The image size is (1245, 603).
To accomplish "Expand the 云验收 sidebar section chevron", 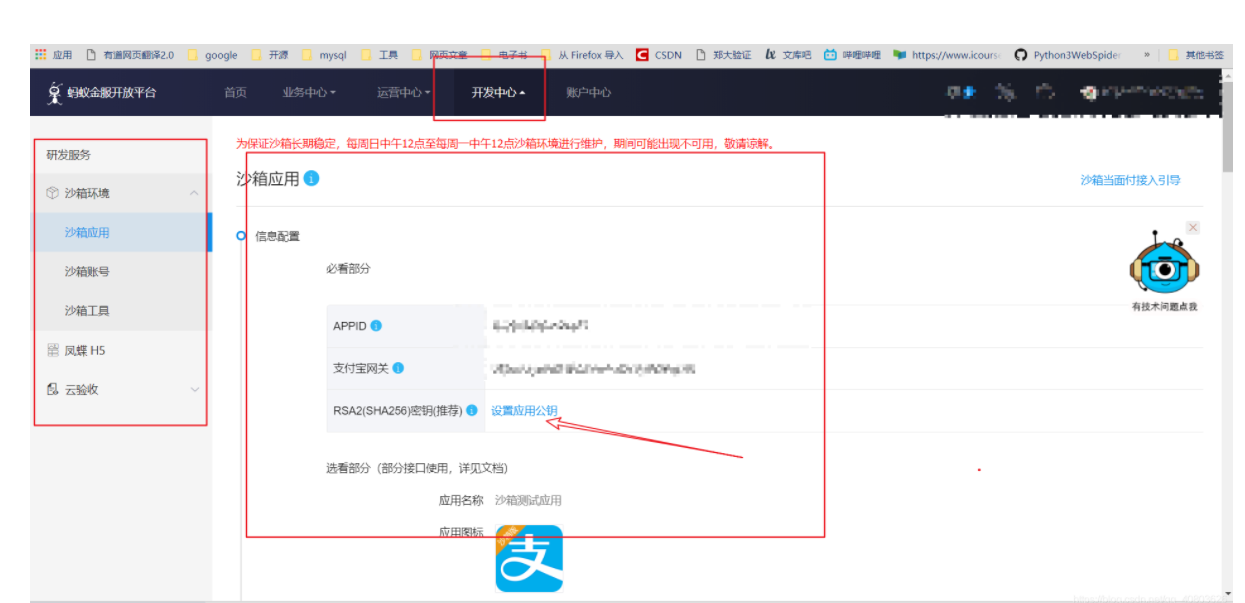I will (194, 389).
